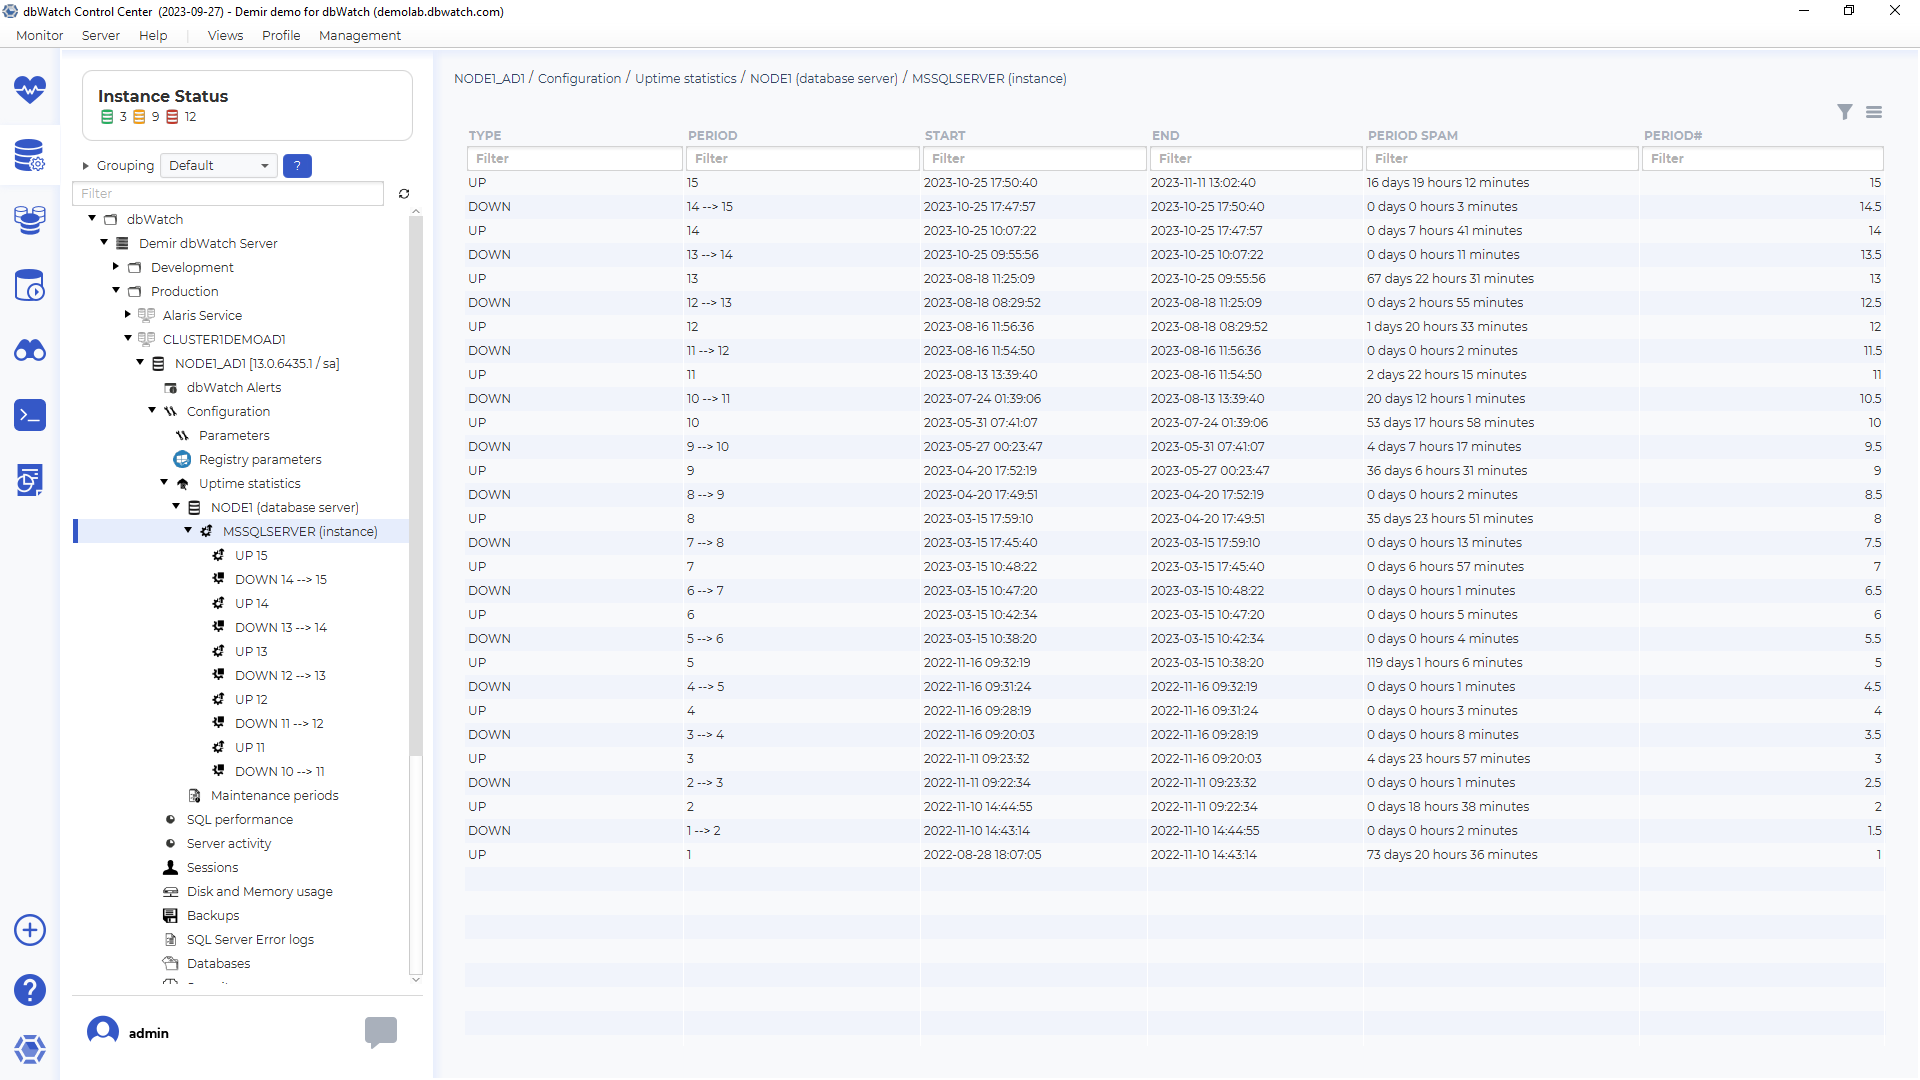The image size is (1920, 1080).
Task: Select dbWatch Alerts tree node
Action: [x=234, y=388]
